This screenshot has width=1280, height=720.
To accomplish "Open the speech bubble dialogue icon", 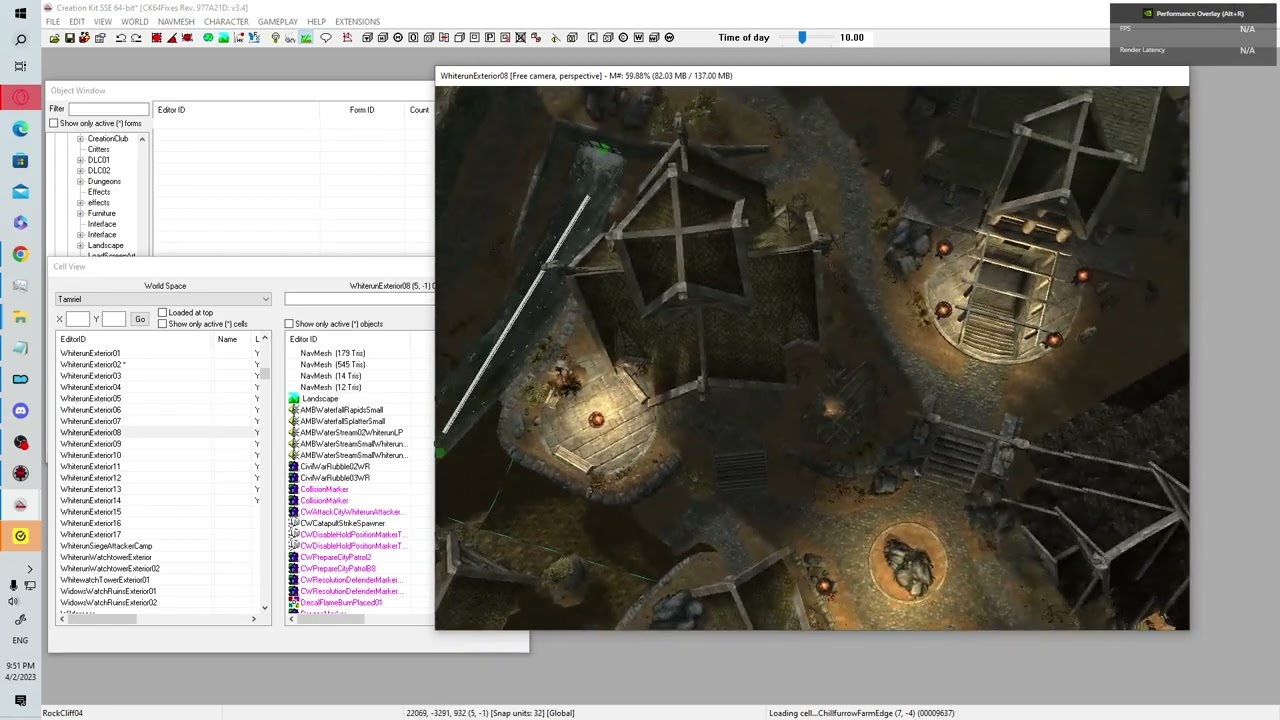I will click(326, 38).
